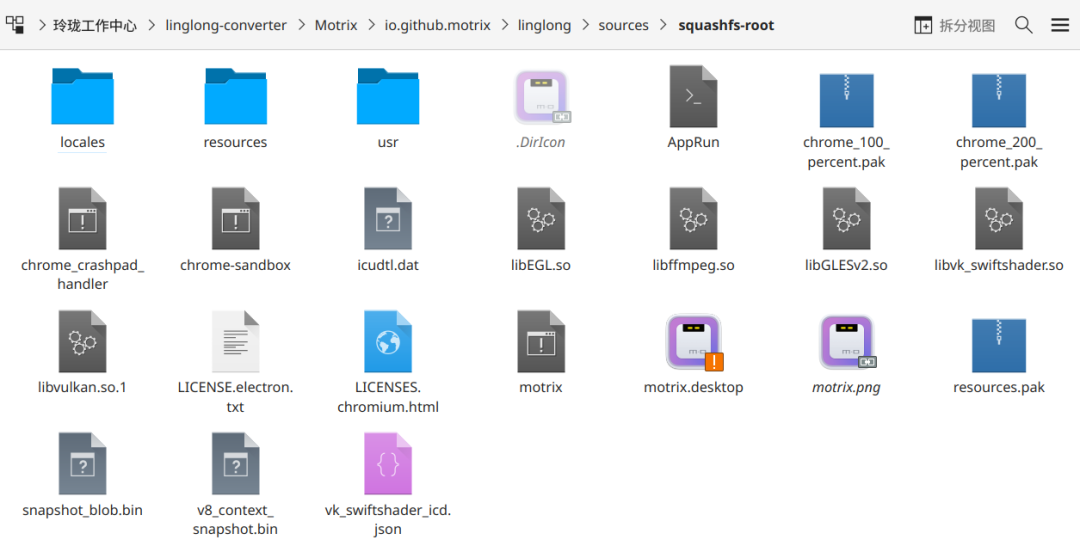Open the locales folder icon
This screenshot has height=552, width=1080.
[83, 96]
